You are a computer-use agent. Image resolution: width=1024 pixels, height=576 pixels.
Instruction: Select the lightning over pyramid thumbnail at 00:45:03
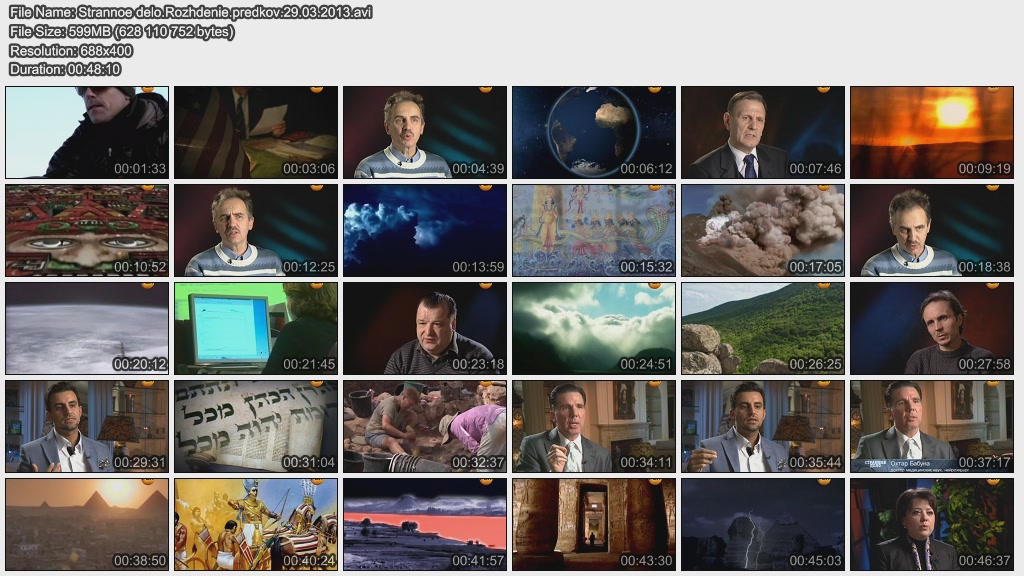tap(762, 524)
